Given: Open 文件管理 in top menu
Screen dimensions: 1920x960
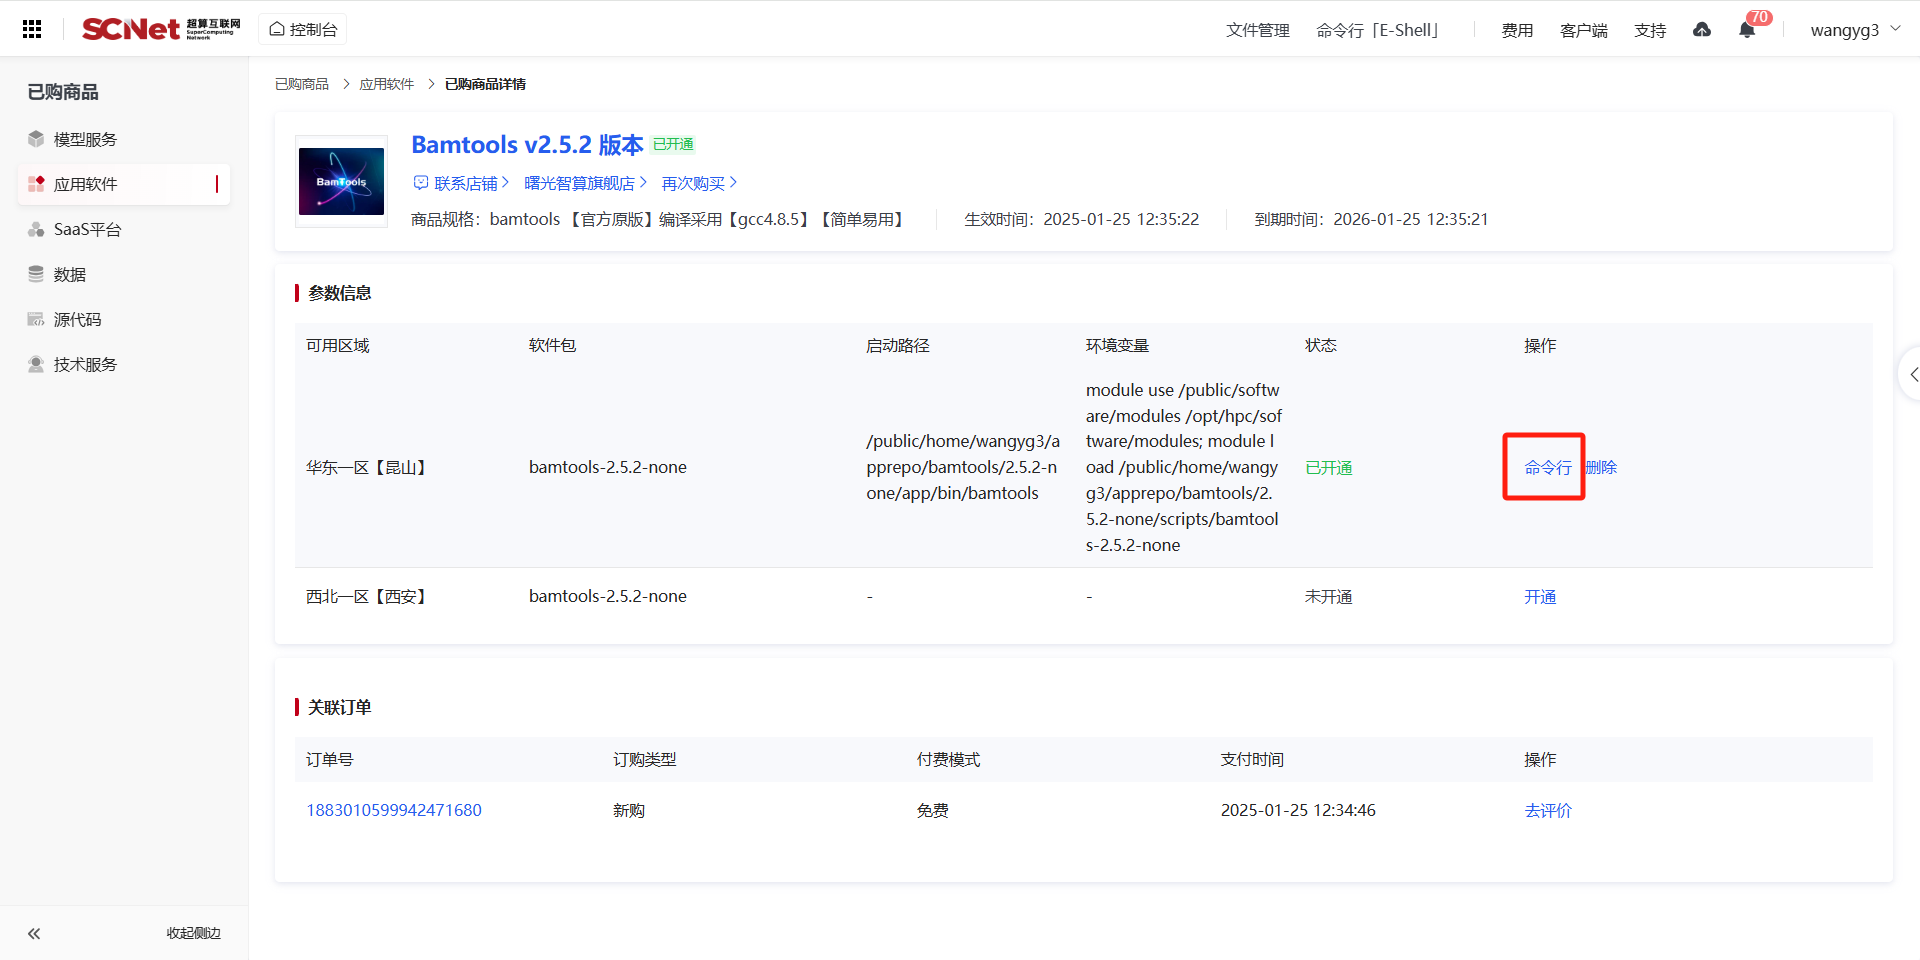Looking at the screenshot, I should click(1257, 30).
